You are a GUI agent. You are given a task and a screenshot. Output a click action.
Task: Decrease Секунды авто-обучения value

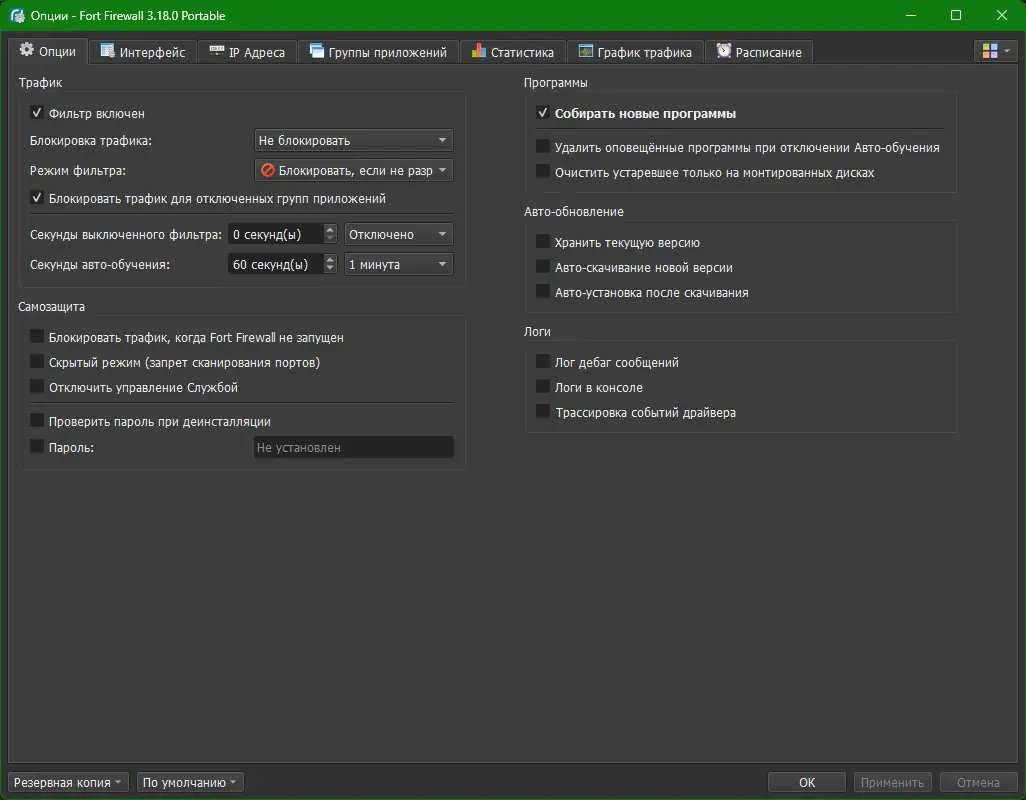(x=330, y=270)
